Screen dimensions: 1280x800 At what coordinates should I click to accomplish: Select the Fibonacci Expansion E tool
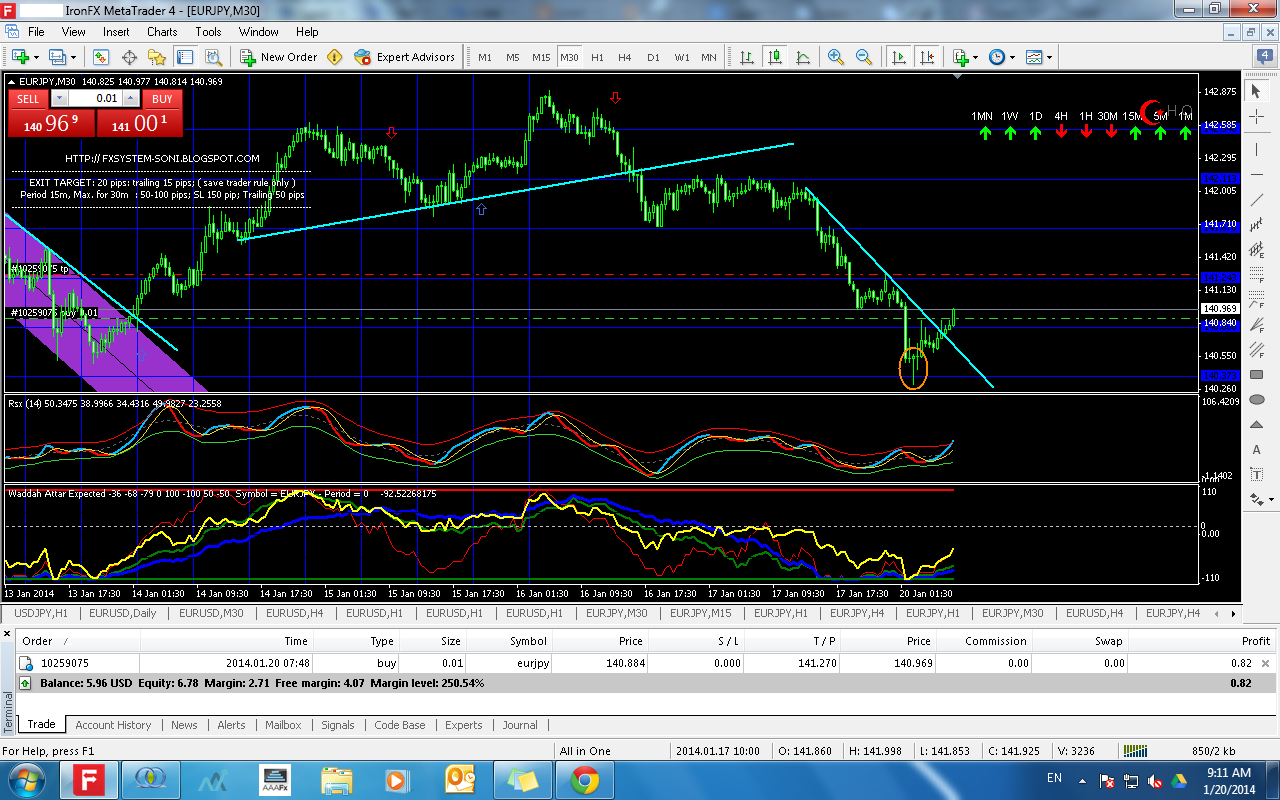click(x=1256, y=252)
